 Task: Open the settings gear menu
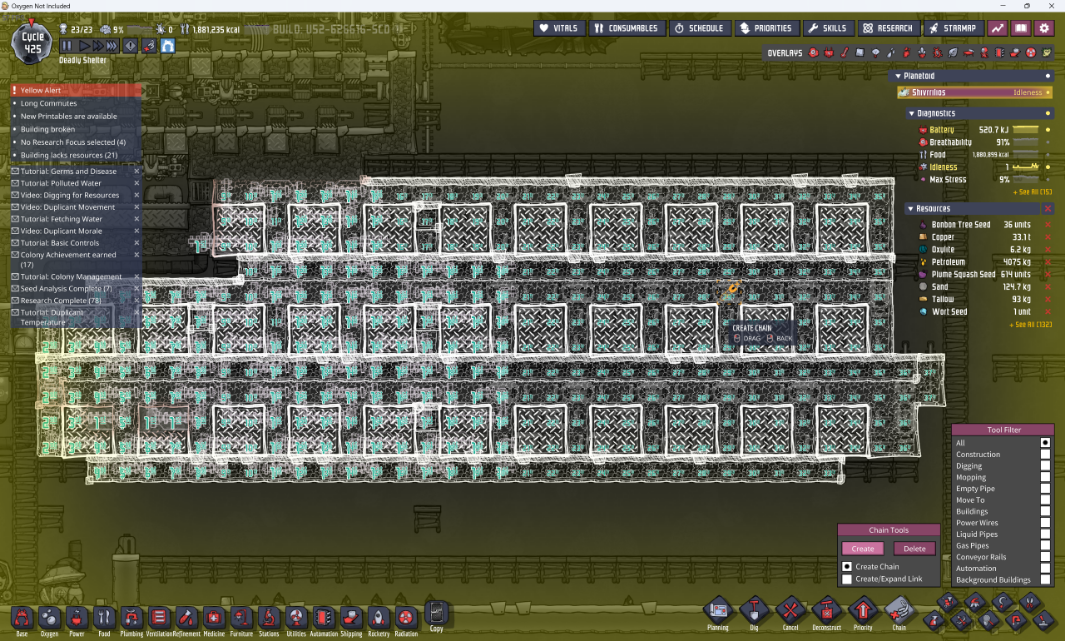(1044, 28)
